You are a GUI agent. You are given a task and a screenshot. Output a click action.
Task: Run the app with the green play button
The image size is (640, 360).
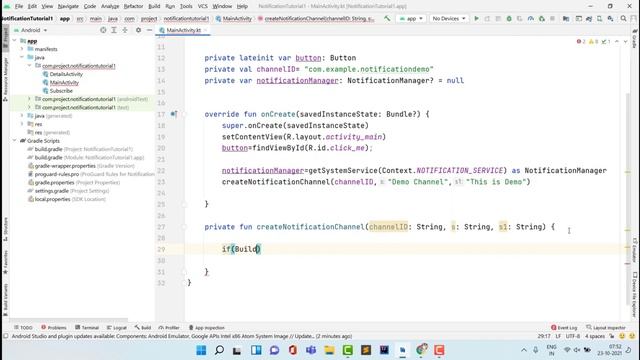point(476,18)
